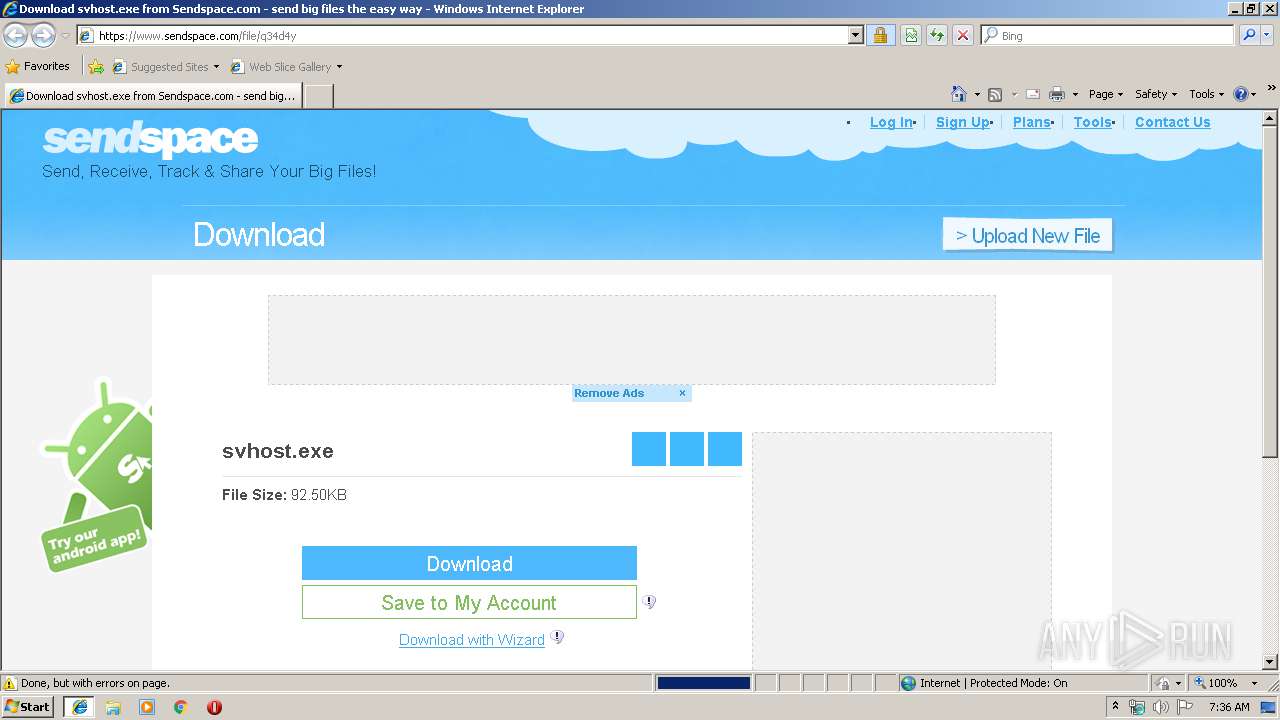
Task: Click the page scrollbar down arrow
Action: tap(1270, 661)
